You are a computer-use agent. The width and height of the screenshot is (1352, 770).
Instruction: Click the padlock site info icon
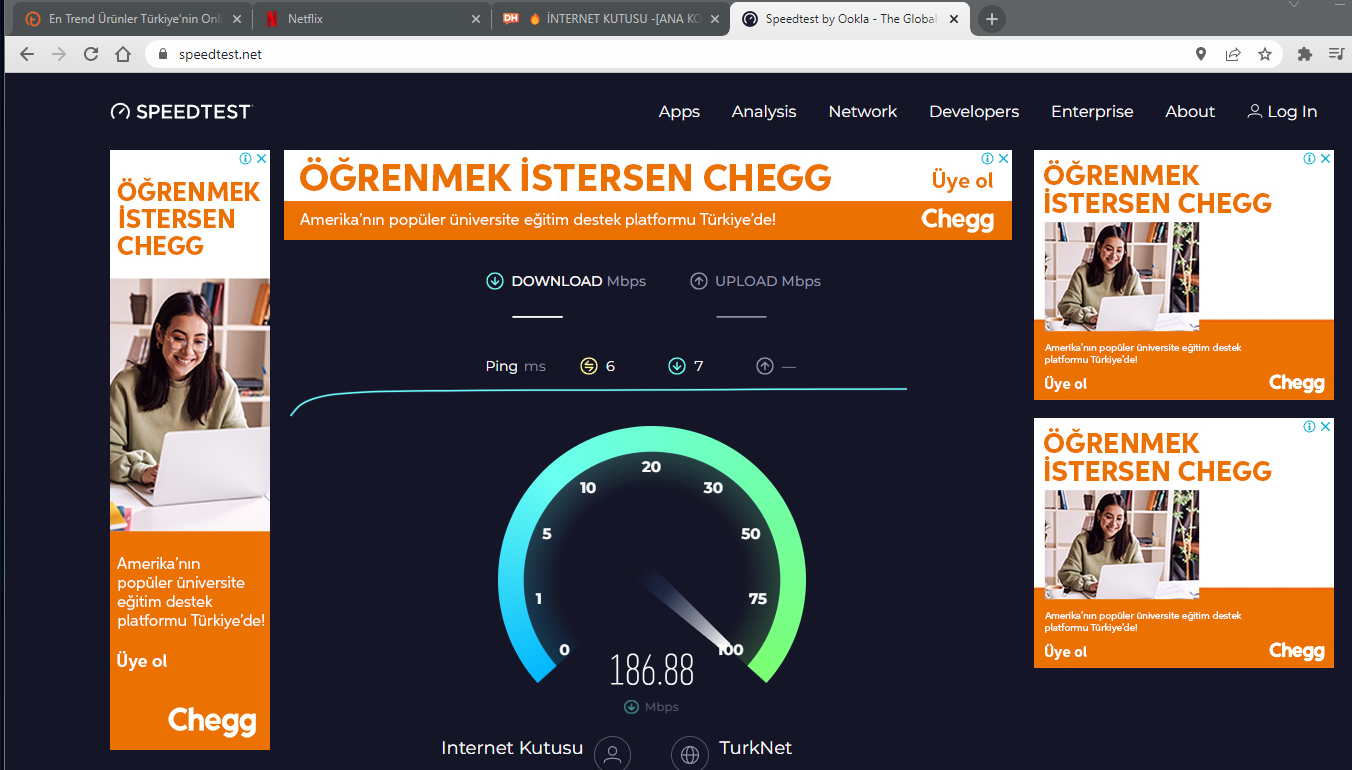tap(165, 54)
